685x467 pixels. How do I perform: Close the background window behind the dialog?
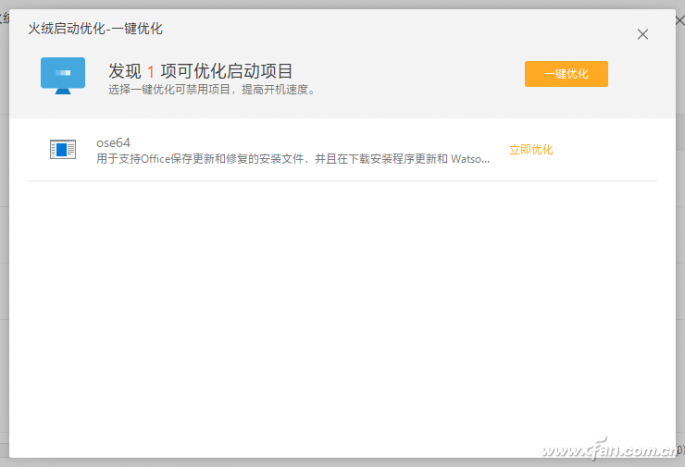click(x=680, y=20)
